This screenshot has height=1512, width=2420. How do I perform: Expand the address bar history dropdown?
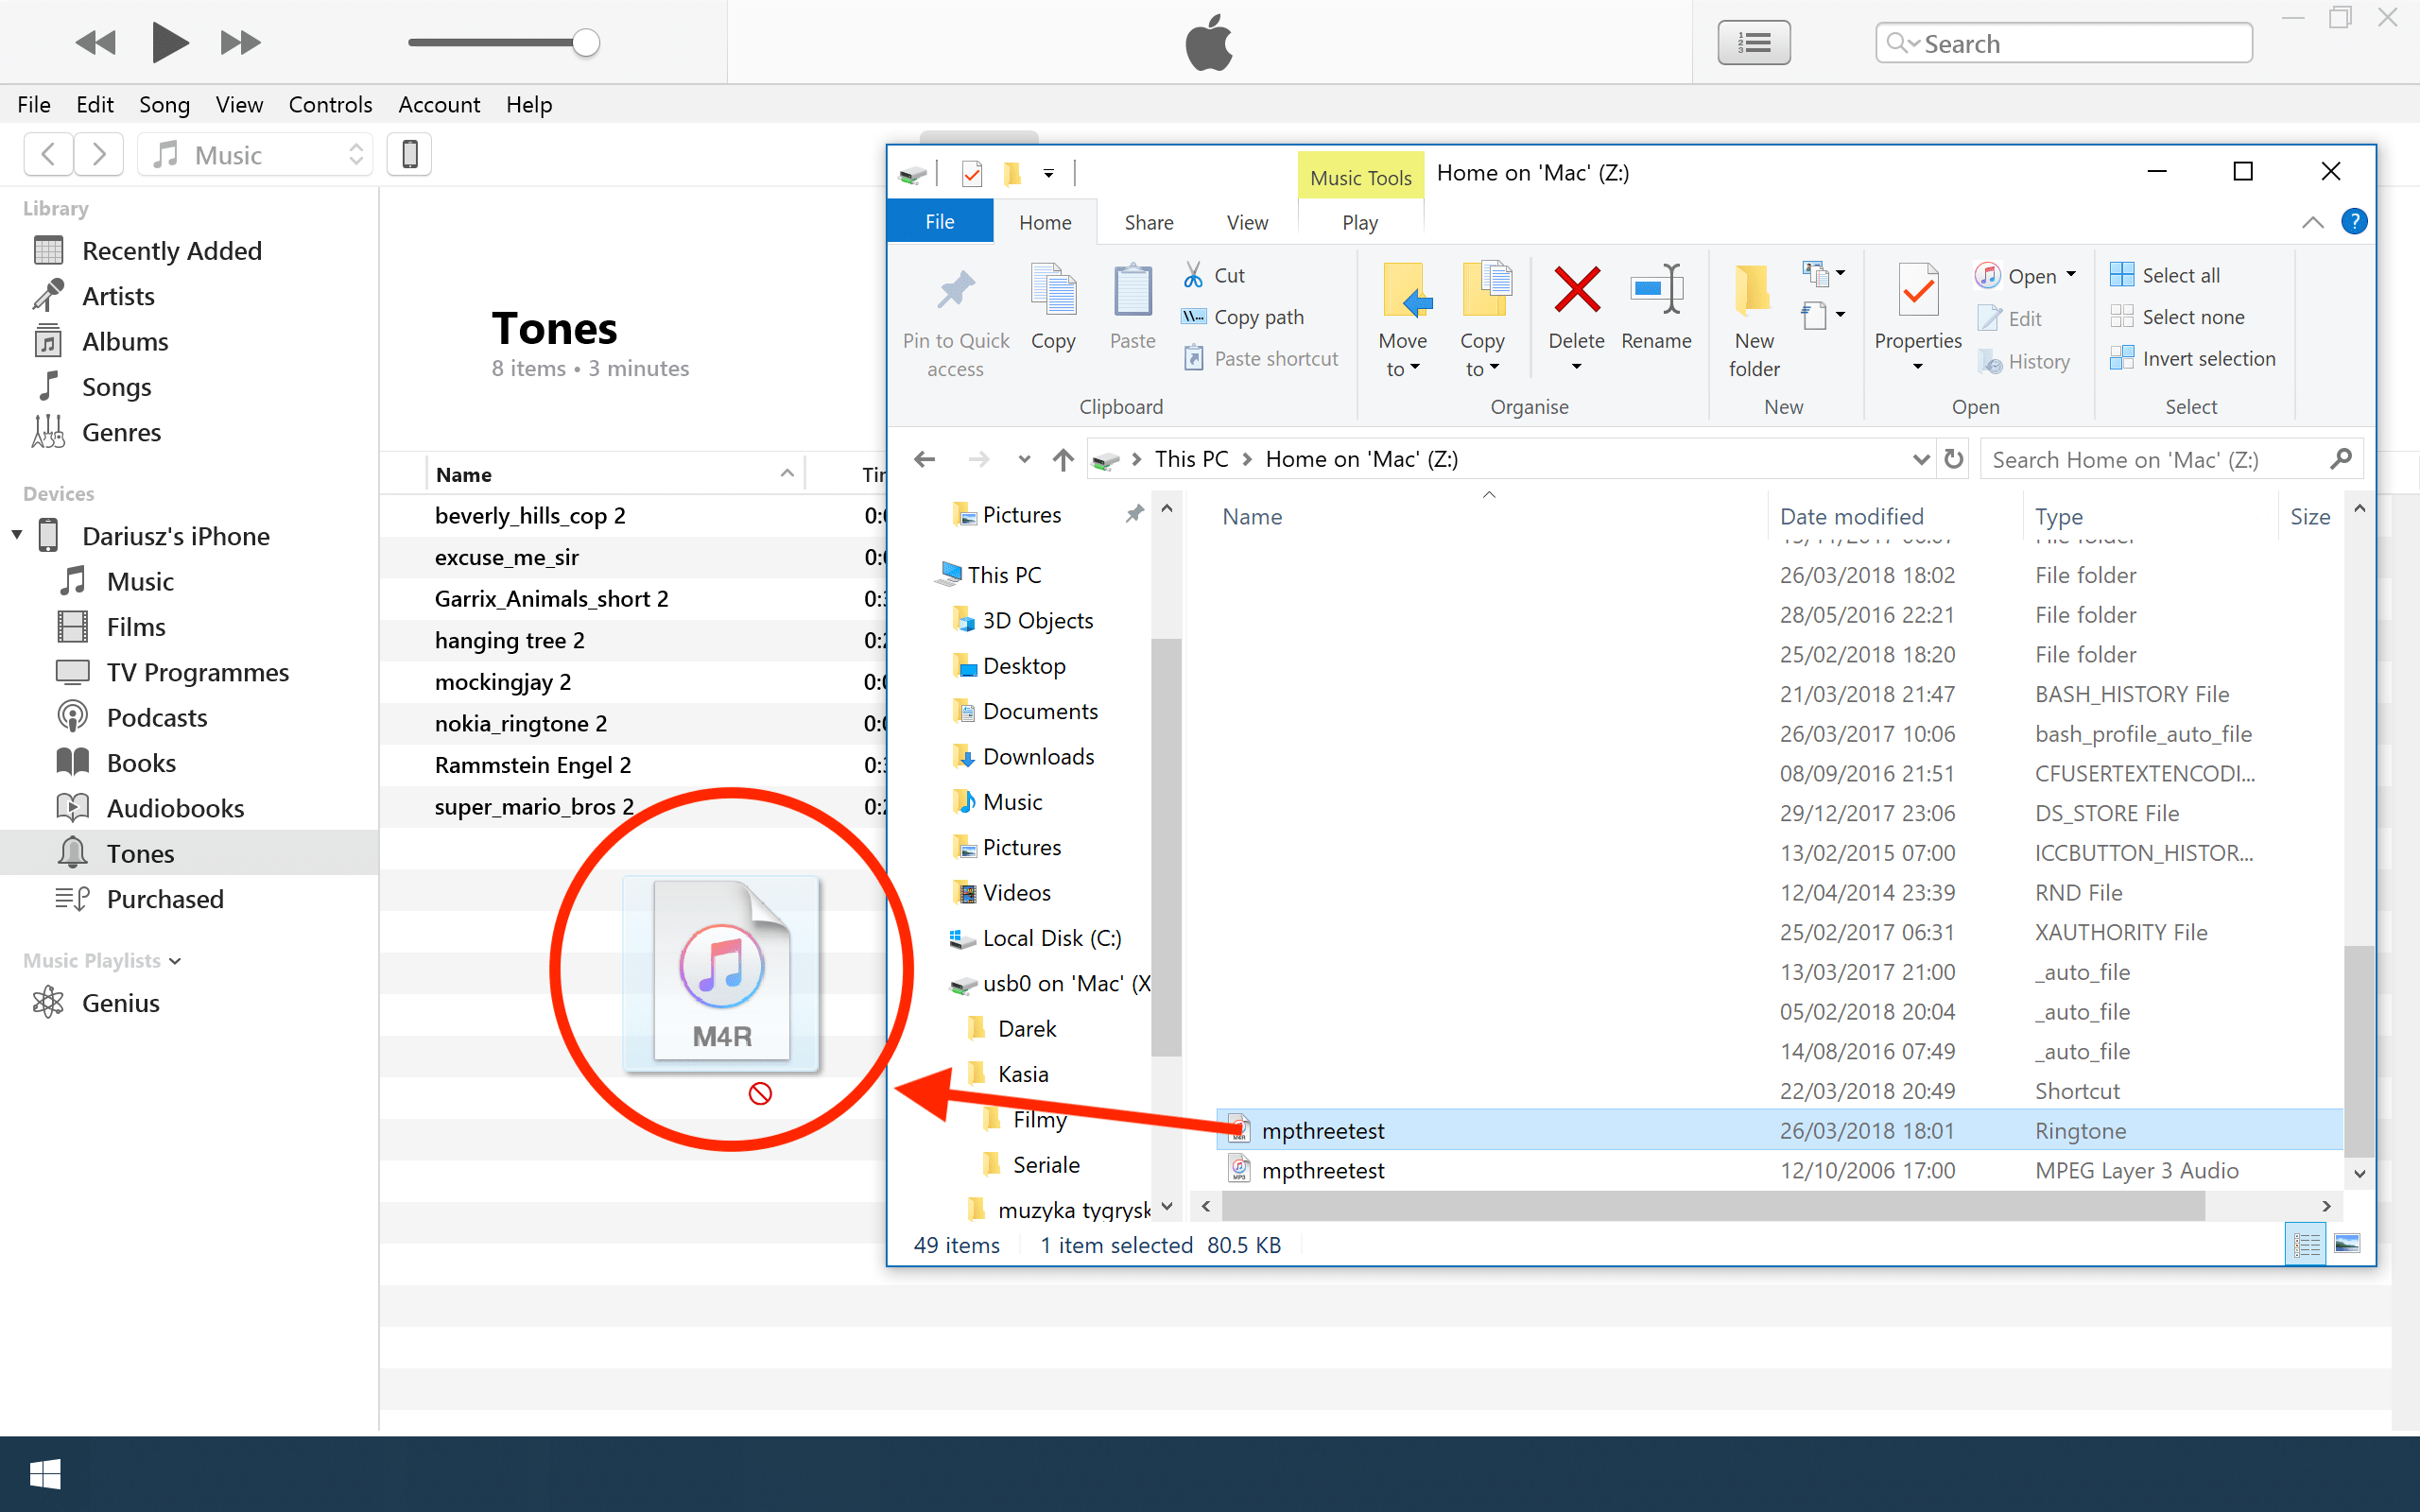tap(1920, 459)
